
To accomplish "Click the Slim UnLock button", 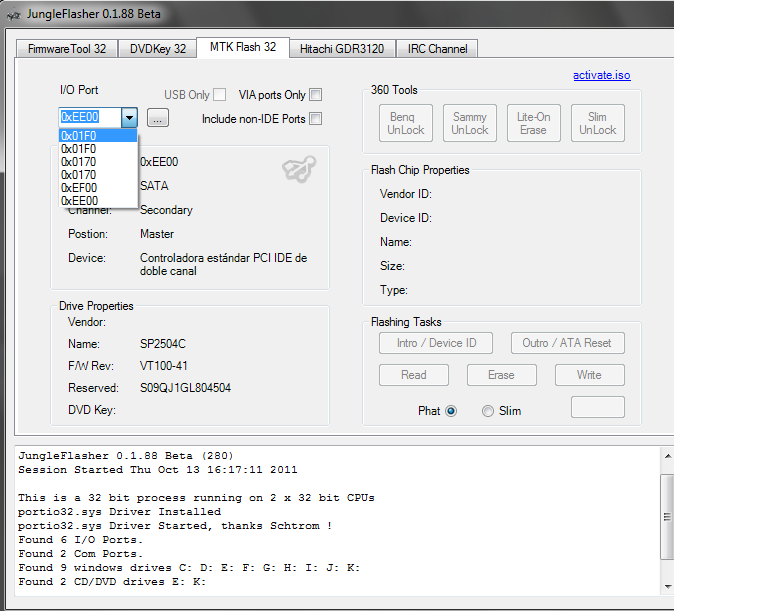I will pyautogui.click(x=598, y=123).
